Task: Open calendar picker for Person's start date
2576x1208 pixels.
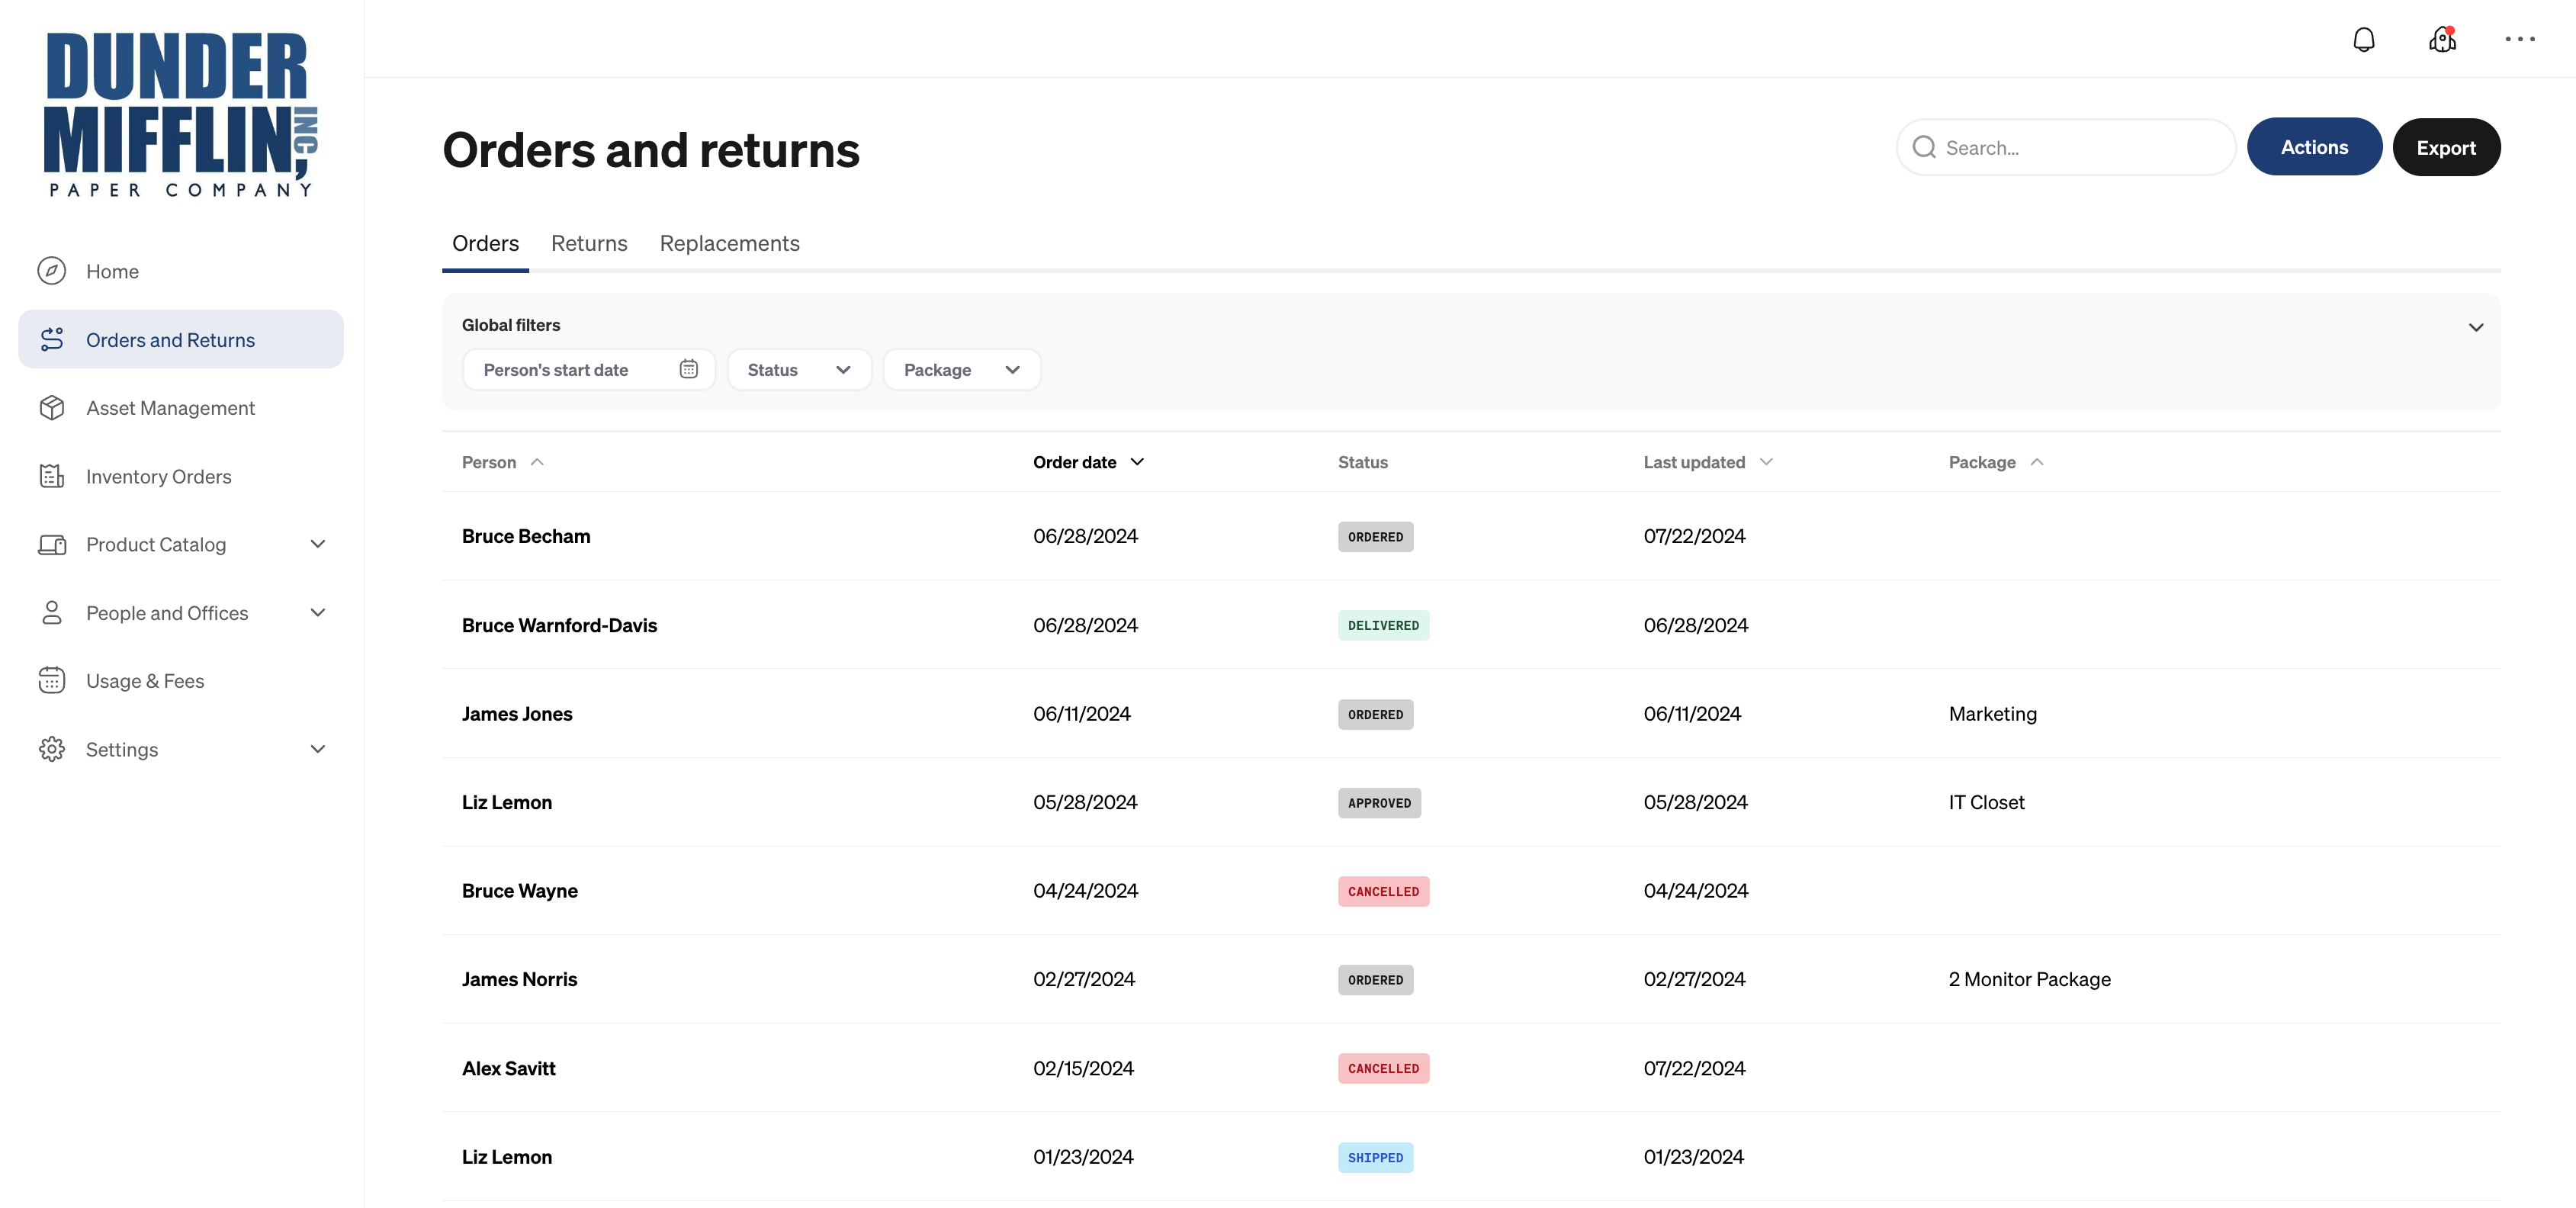Action: [688, 369]
